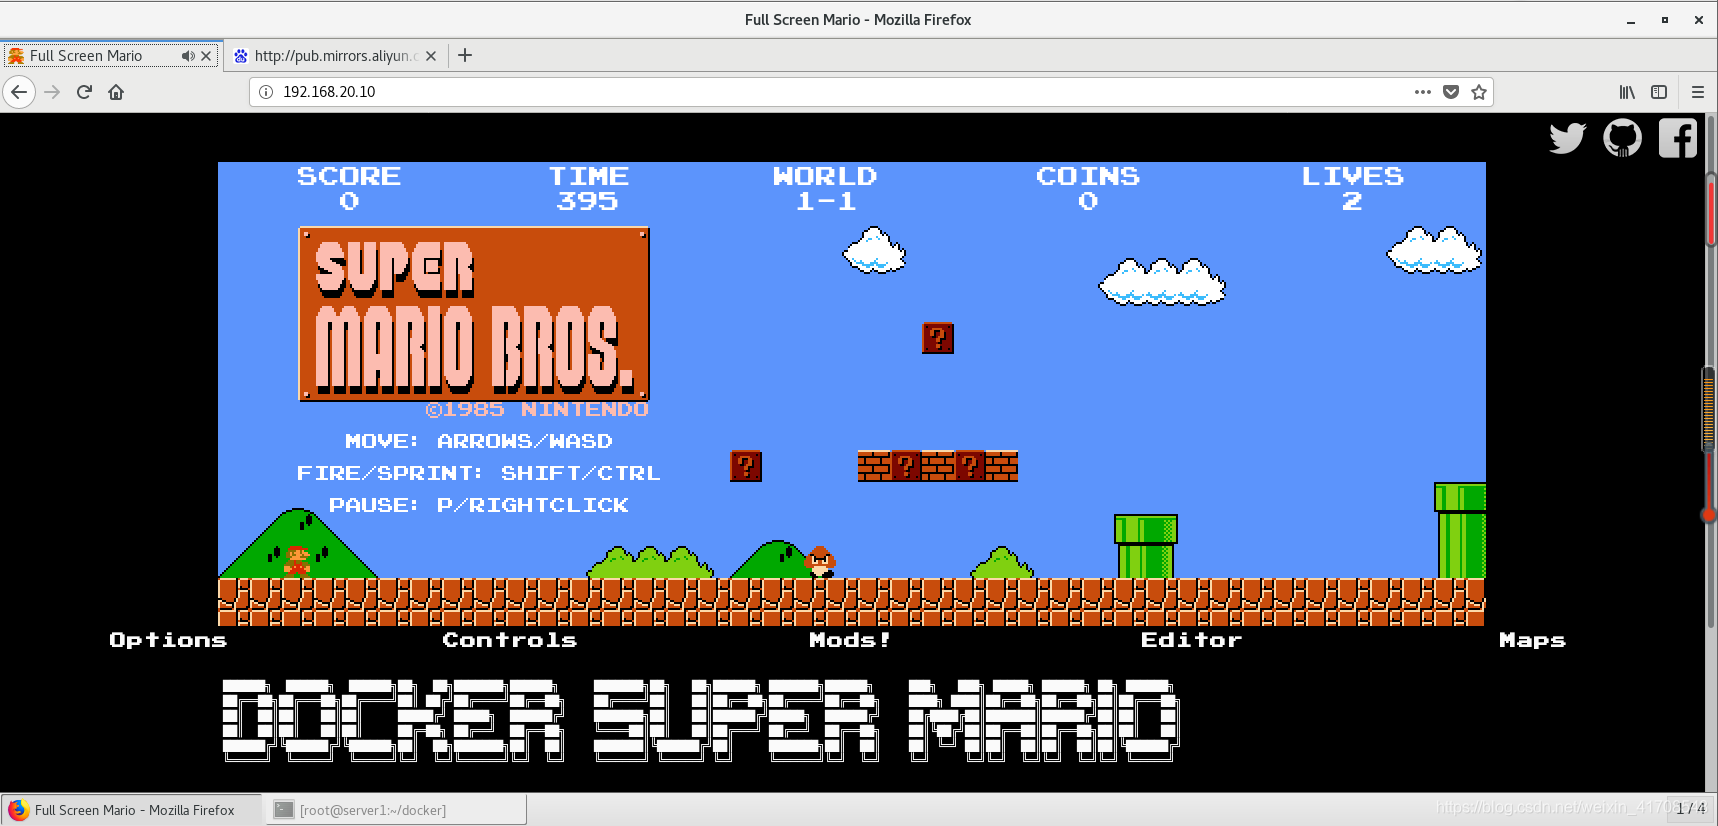Viewport: 1718px width, 826px height.
Task: Open the Firefox hamburger menu
Action: 1697,92
